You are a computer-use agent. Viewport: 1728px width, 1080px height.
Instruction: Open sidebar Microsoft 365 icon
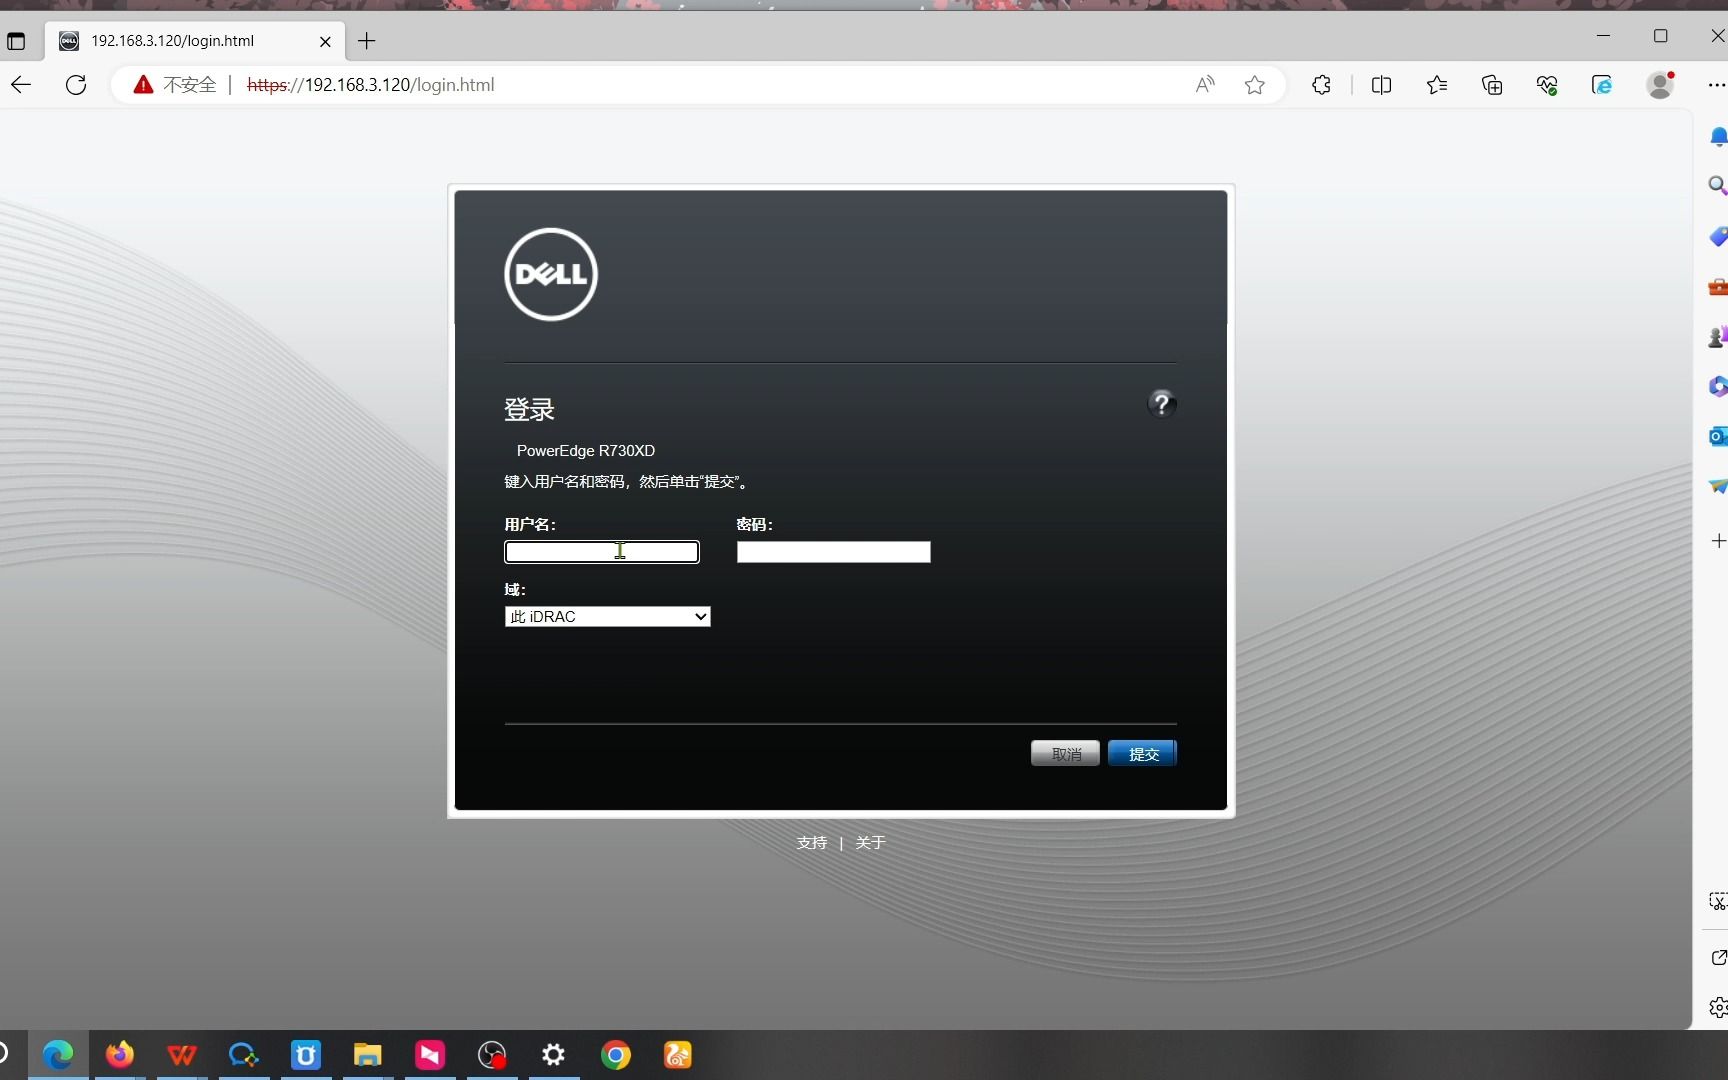(x=1717, y=387)
